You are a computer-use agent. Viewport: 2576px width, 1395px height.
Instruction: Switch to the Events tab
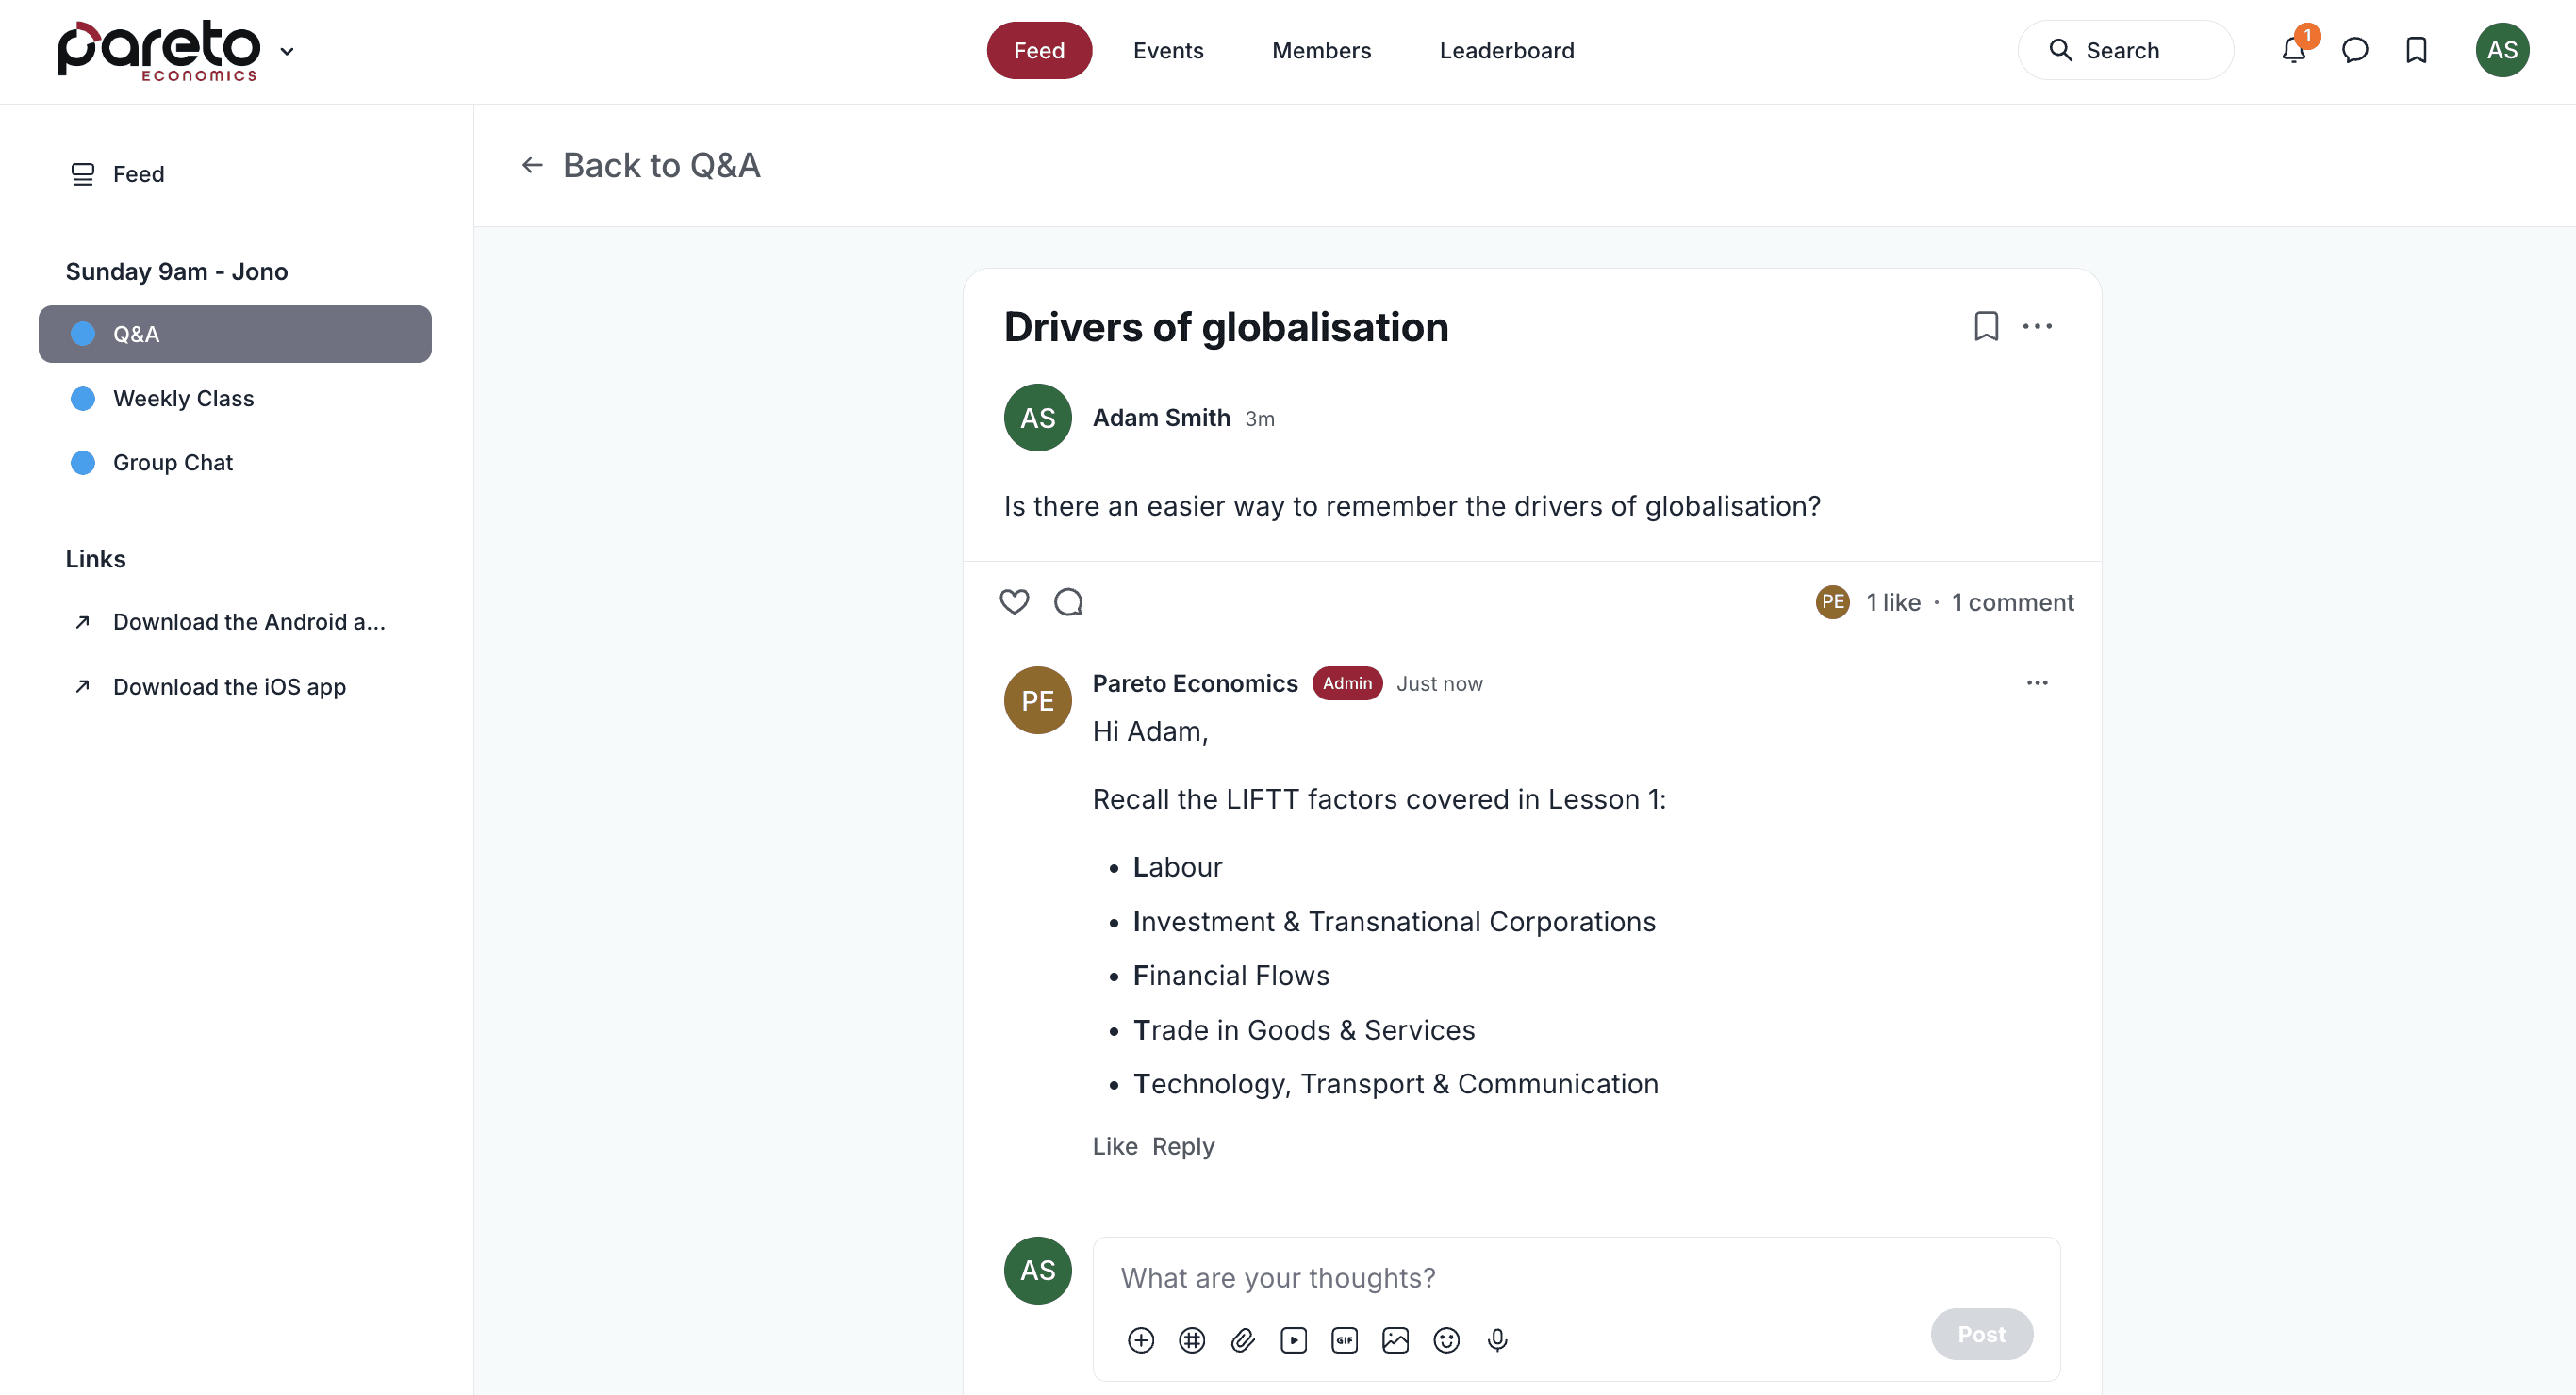[1167, 50]
